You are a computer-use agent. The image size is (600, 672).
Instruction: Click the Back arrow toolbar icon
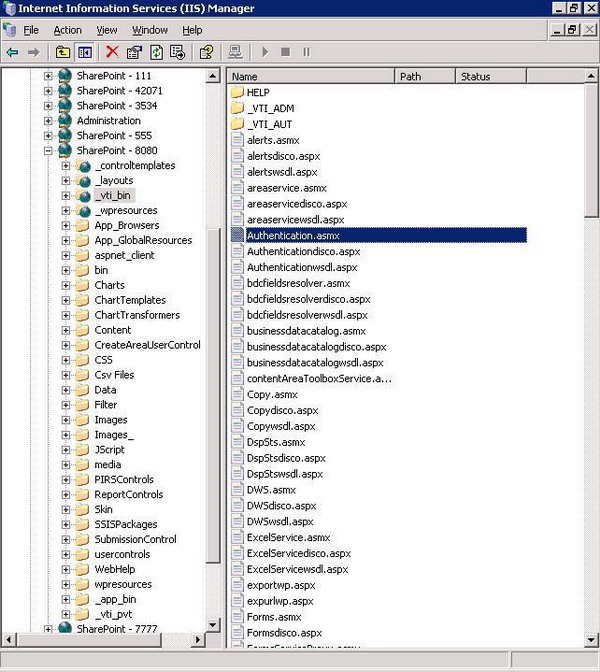[12, 52]
